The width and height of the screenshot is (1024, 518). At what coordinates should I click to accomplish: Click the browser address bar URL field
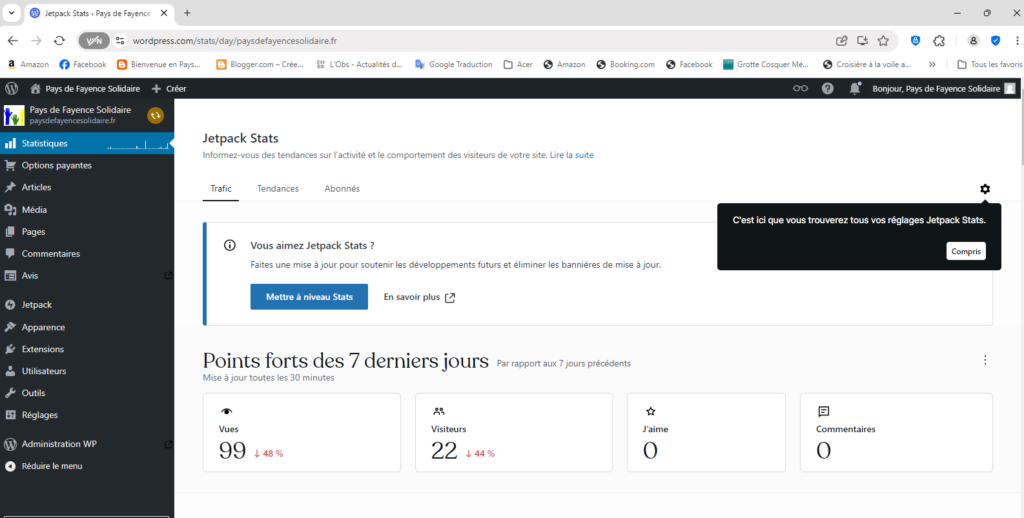coord(450,41)
